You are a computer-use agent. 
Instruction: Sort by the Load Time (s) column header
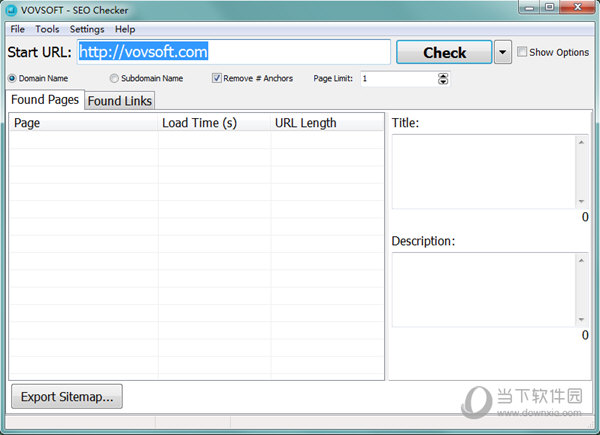tap(214, 123)
